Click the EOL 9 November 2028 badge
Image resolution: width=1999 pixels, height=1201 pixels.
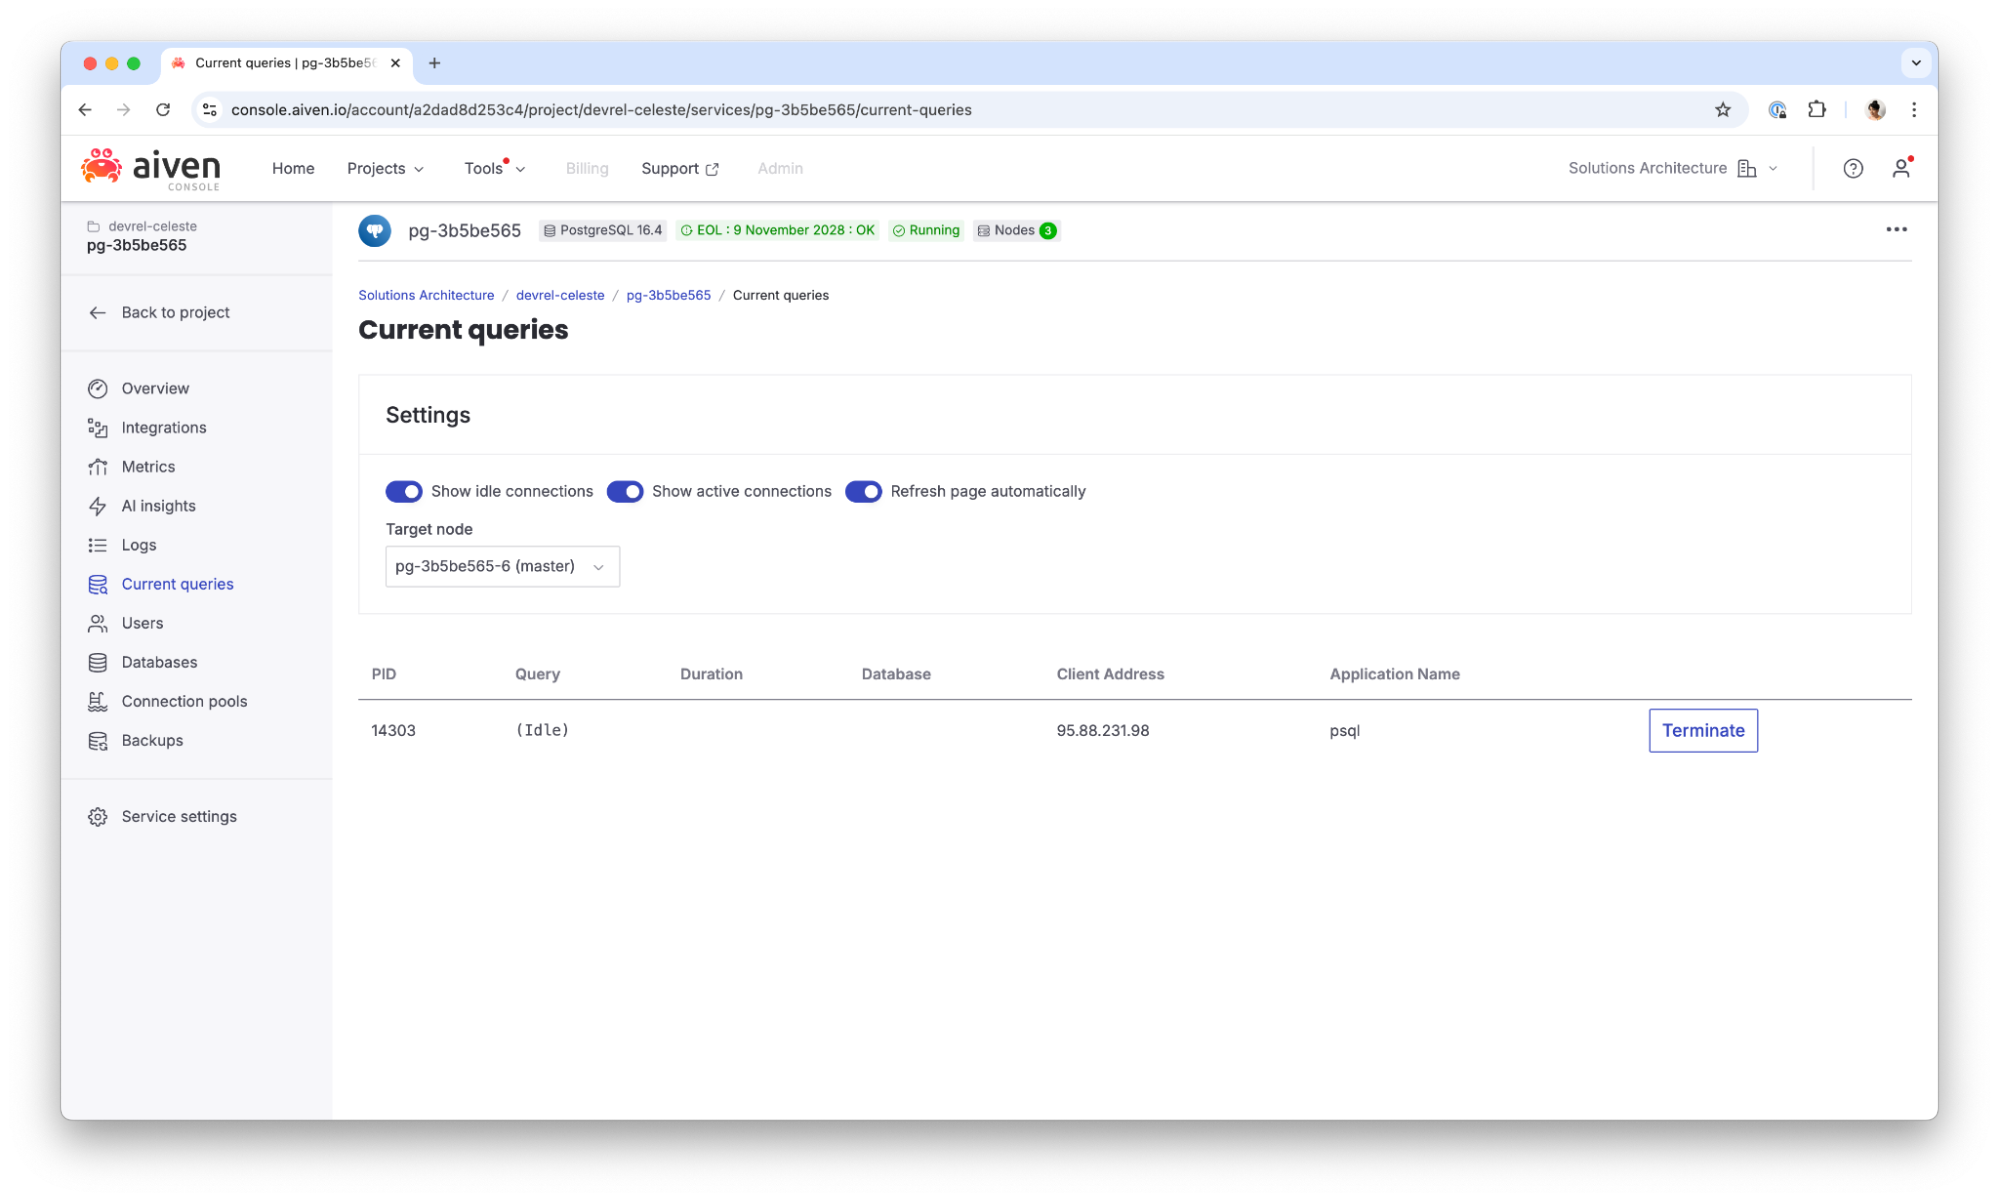tap(777, 231)
